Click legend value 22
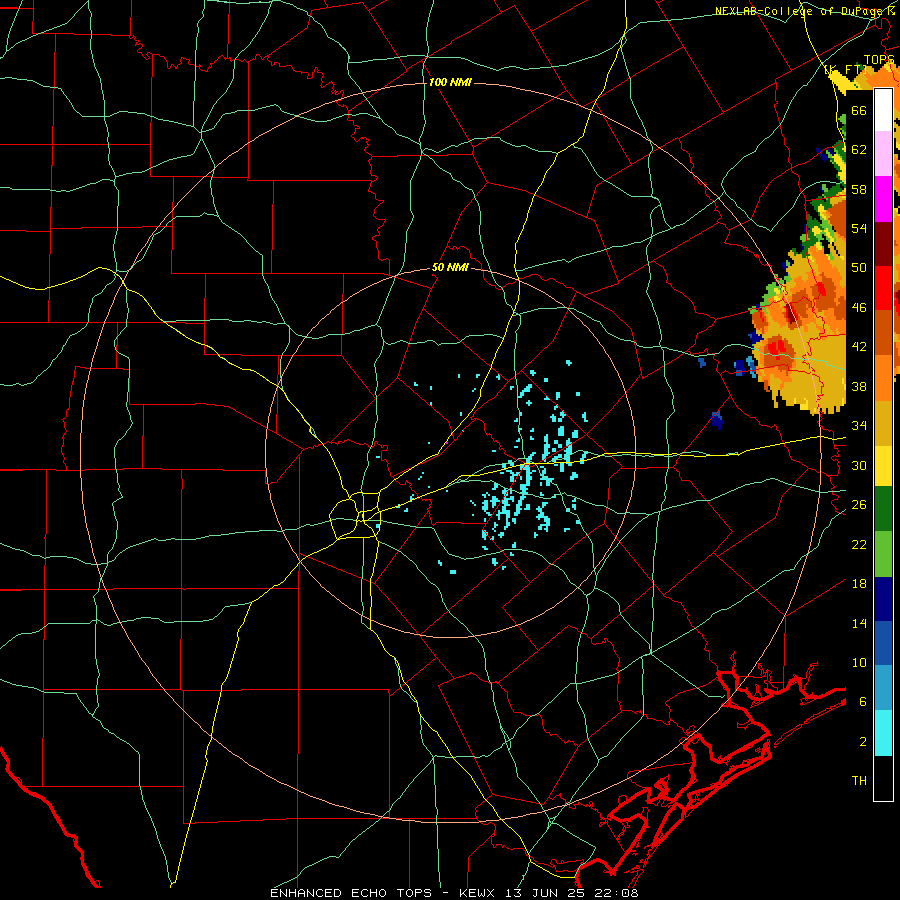Image resolution: width=900 pixels, height=900 pixels. point(859,544)
